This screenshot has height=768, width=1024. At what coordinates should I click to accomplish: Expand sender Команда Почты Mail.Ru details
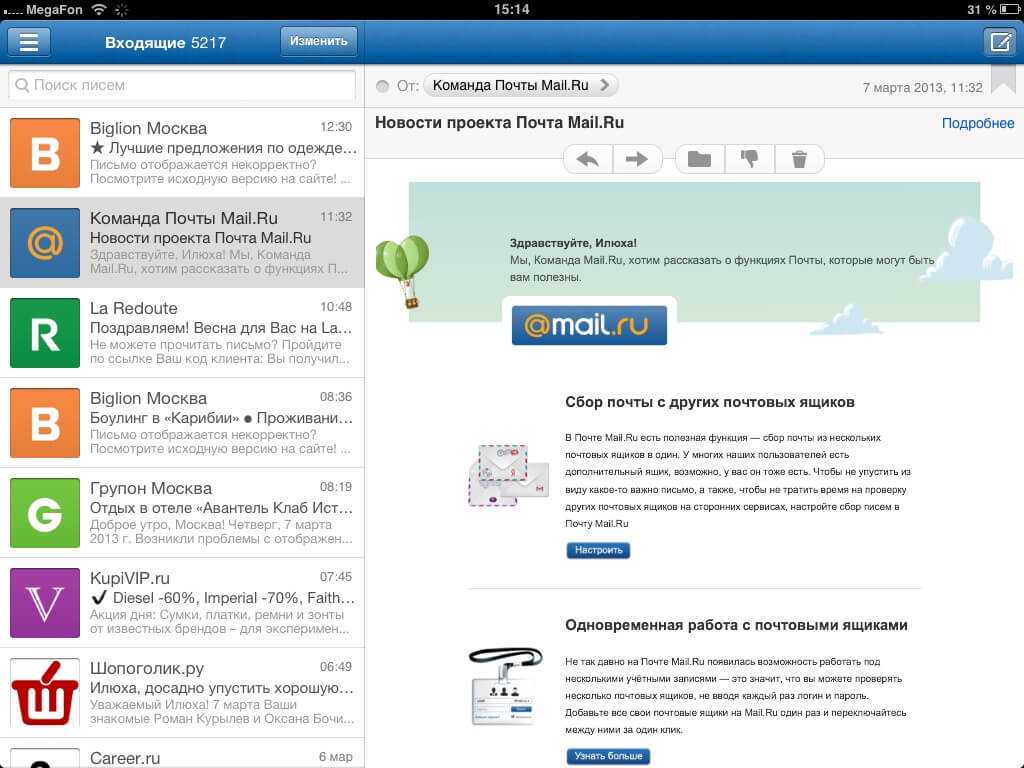pos(520,85)
